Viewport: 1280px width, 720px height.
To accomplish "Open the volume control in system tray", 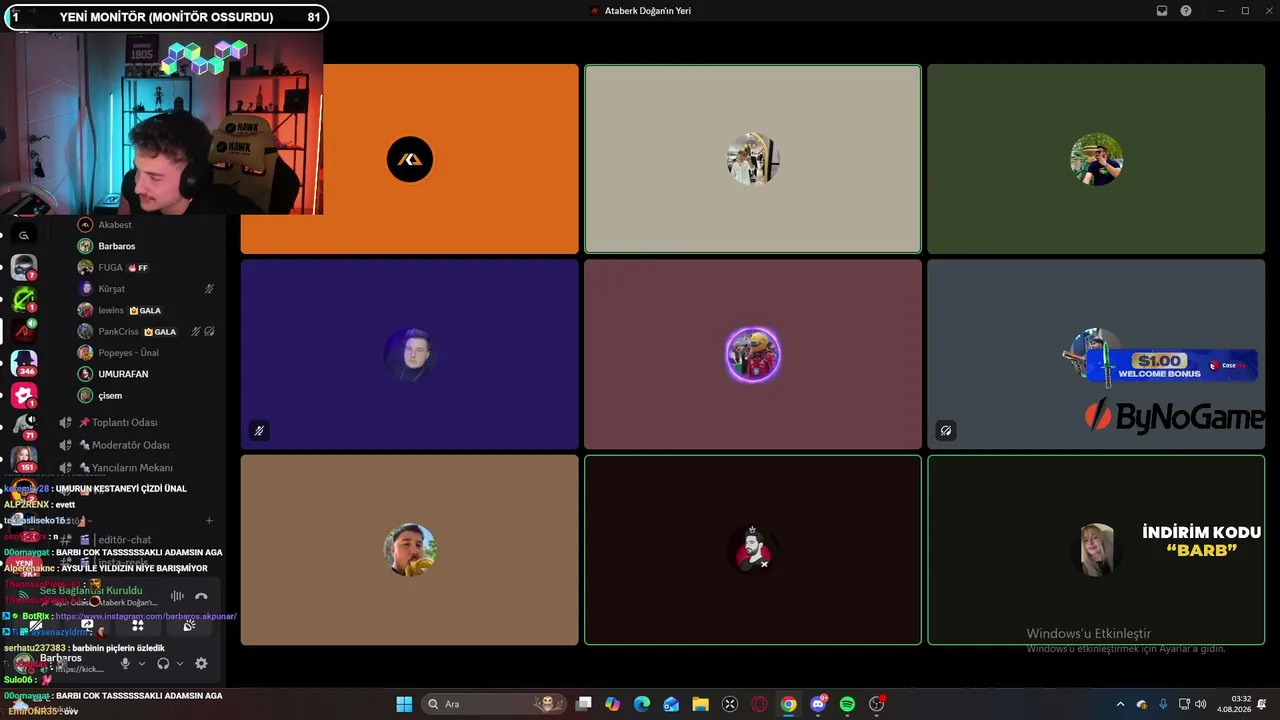I will click(x=1200, y=704).
